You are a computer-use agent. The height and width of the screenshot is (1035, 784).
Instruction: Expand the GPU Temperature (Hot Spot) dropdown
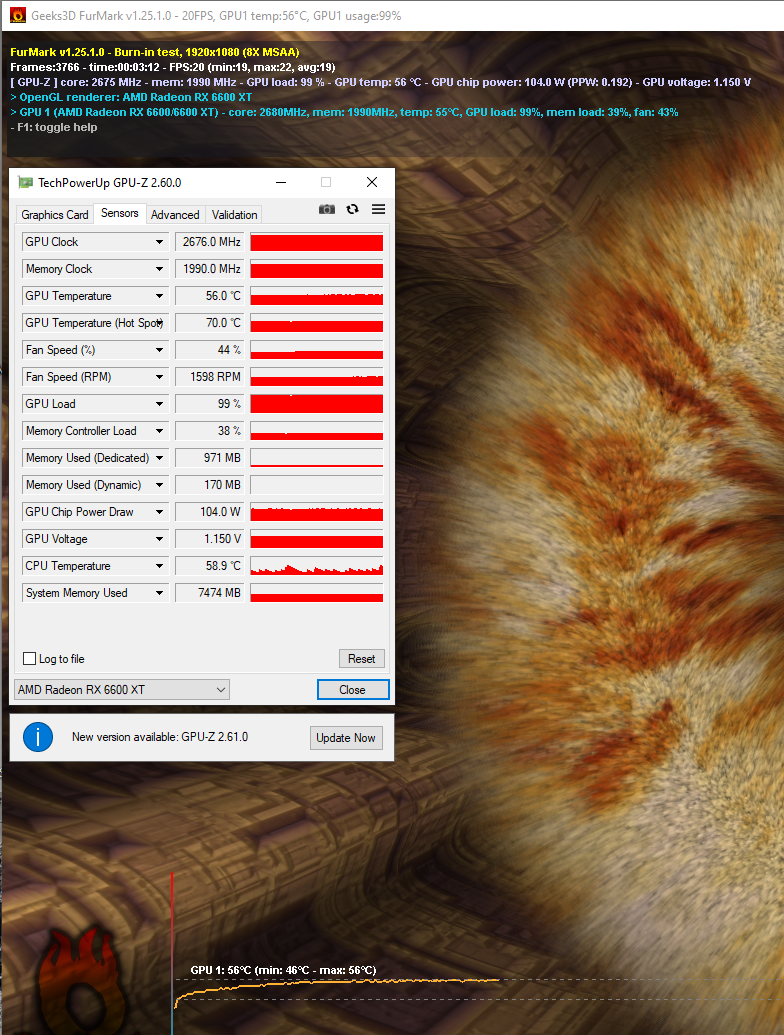coord(159,323)
